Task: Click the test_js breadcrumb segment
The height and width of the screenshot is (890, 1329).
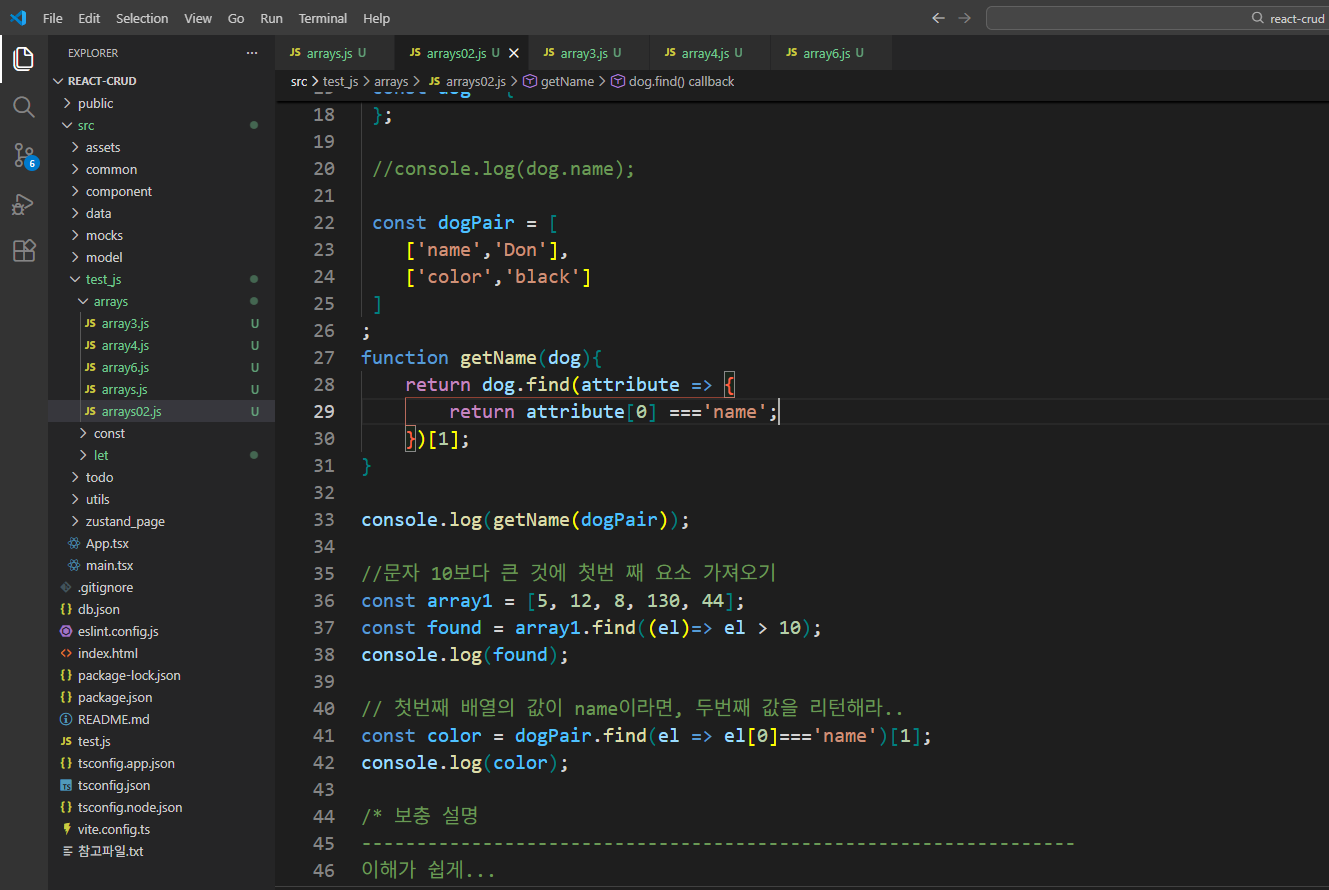Action: (341, 81)
